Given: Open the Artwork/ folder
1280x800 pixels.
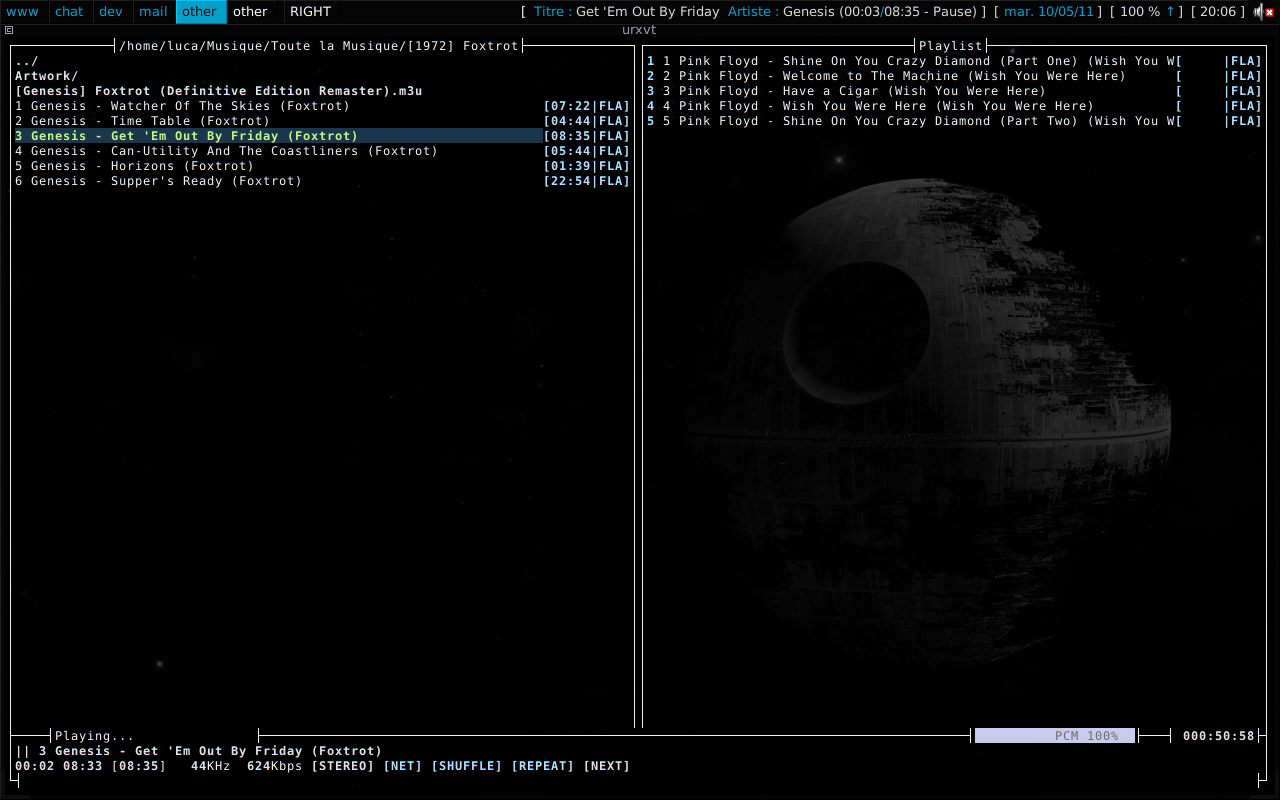Looking at the screenshot, I should pos(46,76).
